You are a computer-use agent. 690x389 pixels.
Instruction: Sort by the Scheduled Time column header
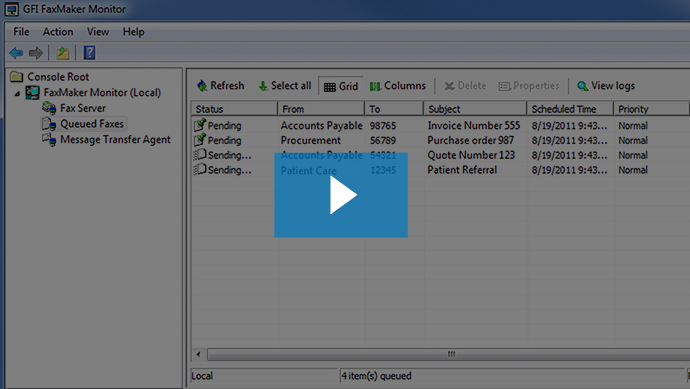570,109
